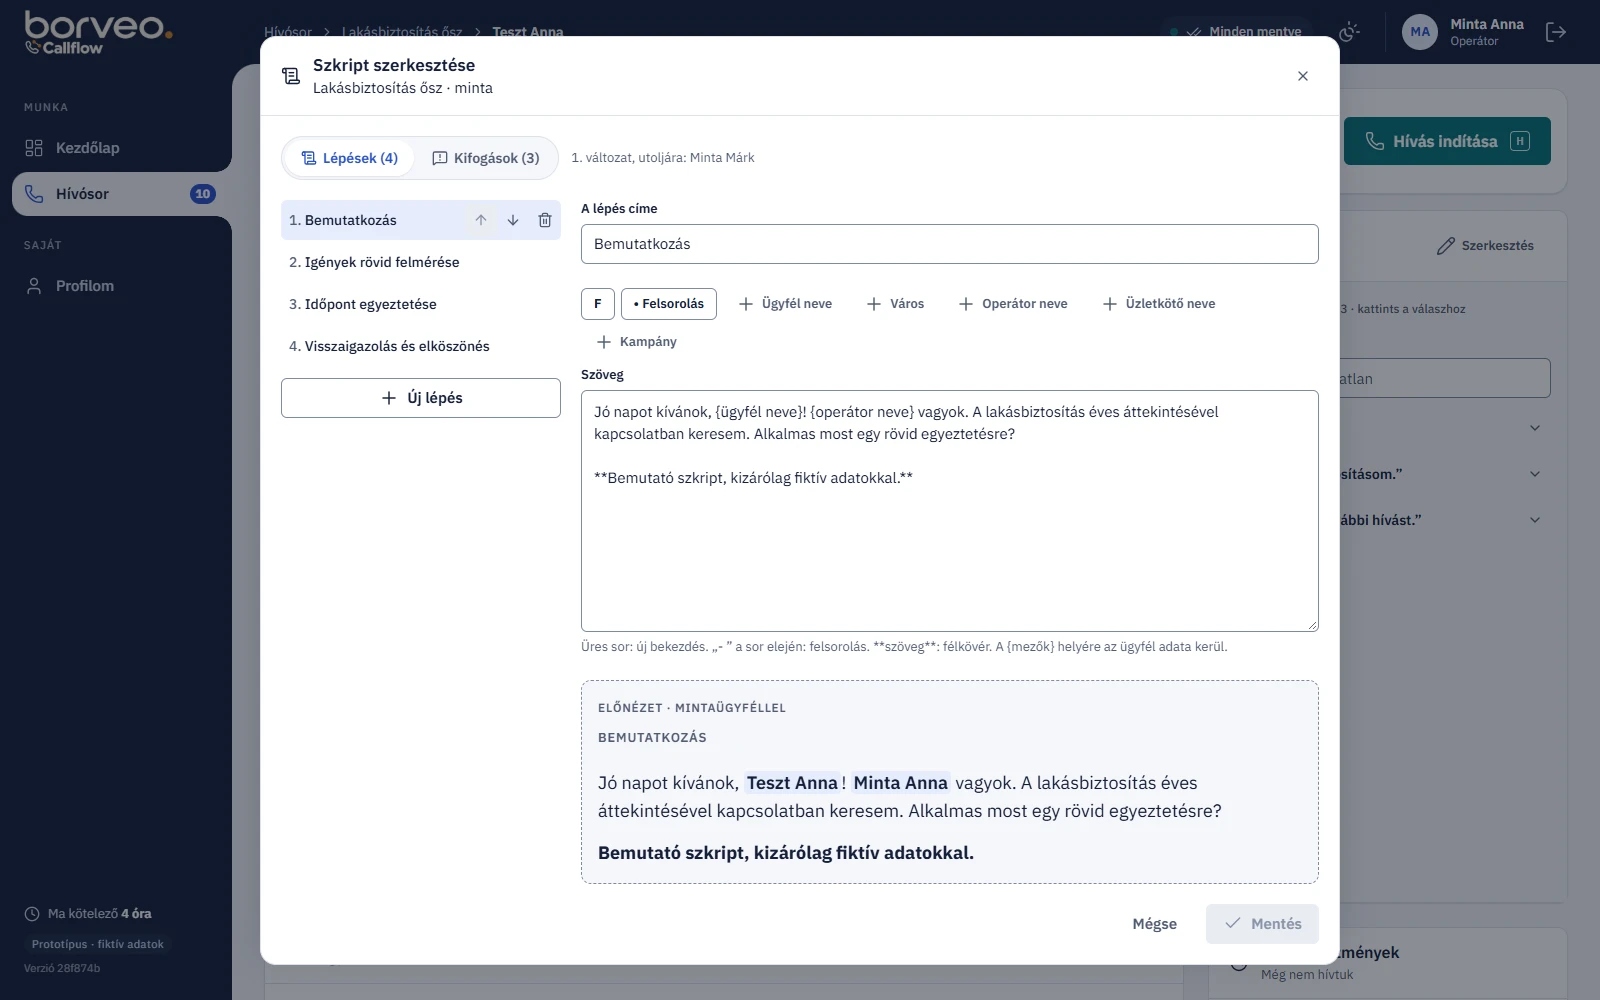
Task: Click the Szerkesztés edit button behind dialog
Action: (1485, 246)
